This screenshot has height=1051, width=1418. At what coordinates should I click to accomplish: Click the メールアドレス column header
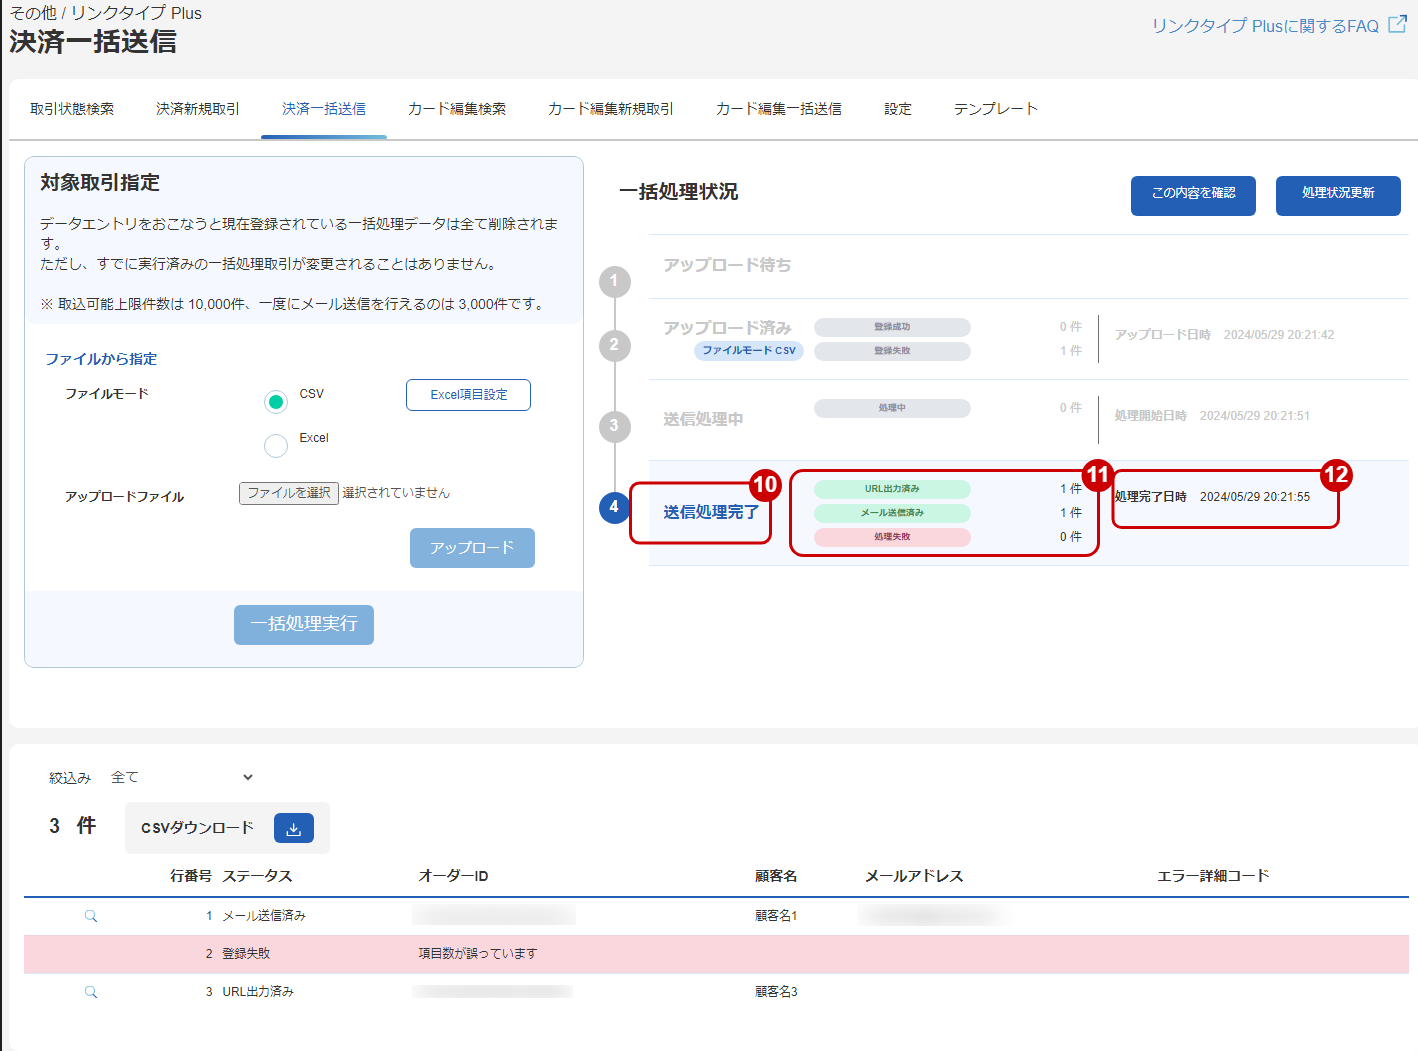914,876
